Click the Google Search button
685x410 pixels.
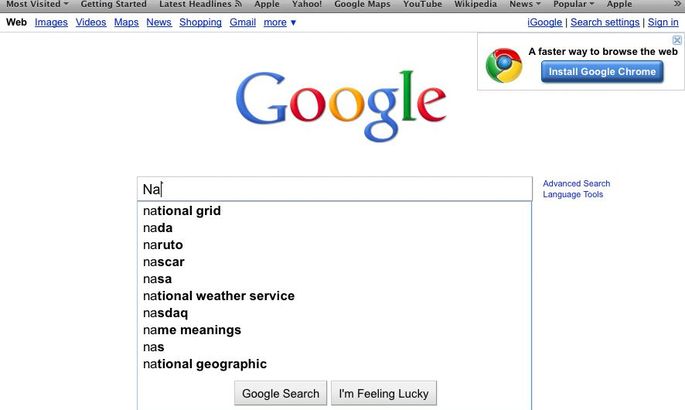[x=280, y=393]
